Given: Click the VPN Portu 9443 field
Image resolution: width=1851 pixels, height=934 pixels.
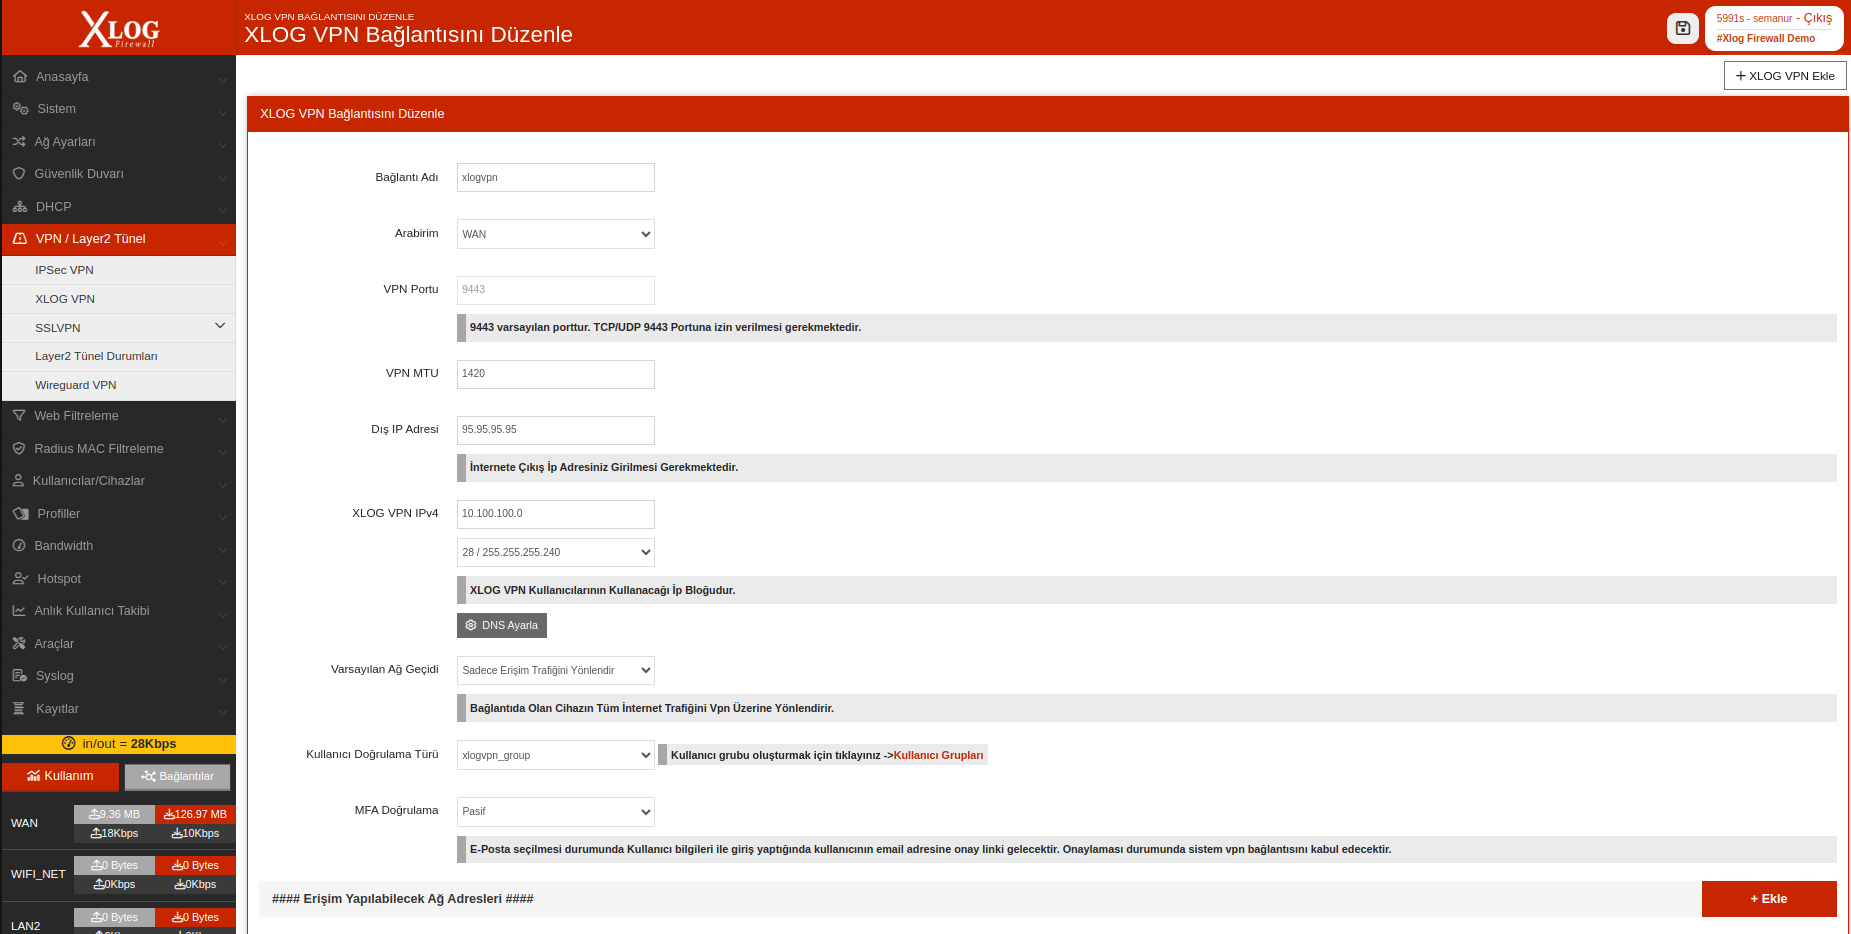Looking at the screenshot, I should tap(556, 290).
